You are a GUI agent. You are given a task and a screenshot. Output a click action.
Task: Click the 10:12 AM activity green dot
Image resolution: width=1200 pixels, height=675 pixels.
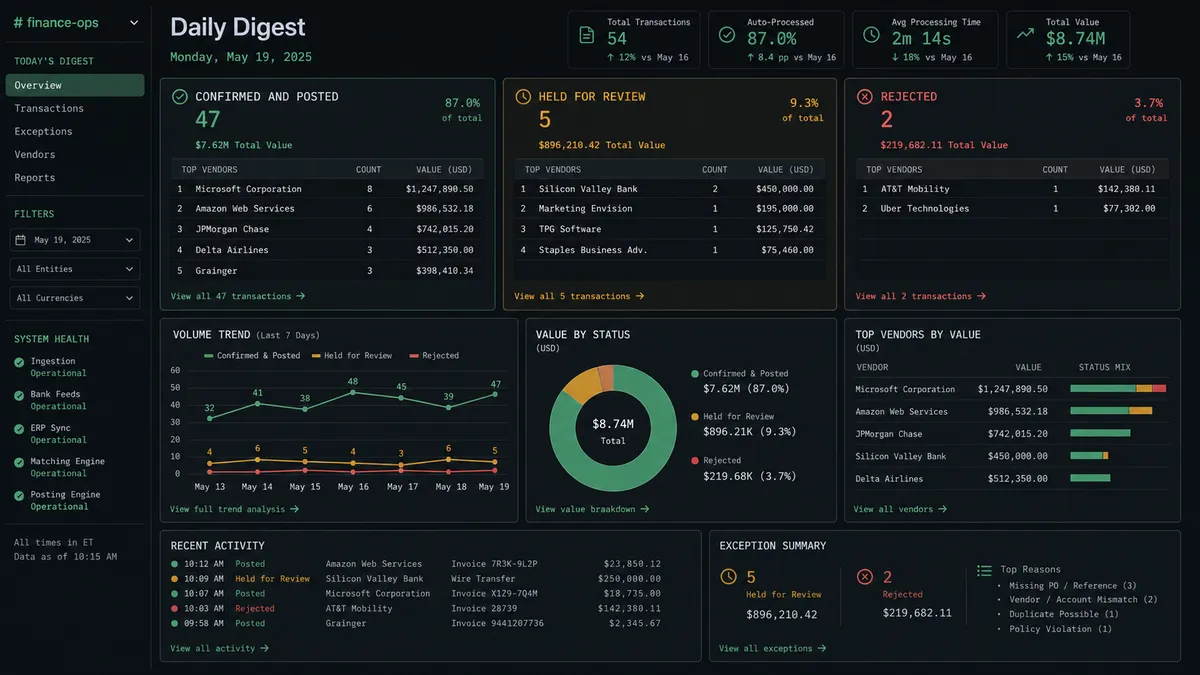[x=175, y=564]
